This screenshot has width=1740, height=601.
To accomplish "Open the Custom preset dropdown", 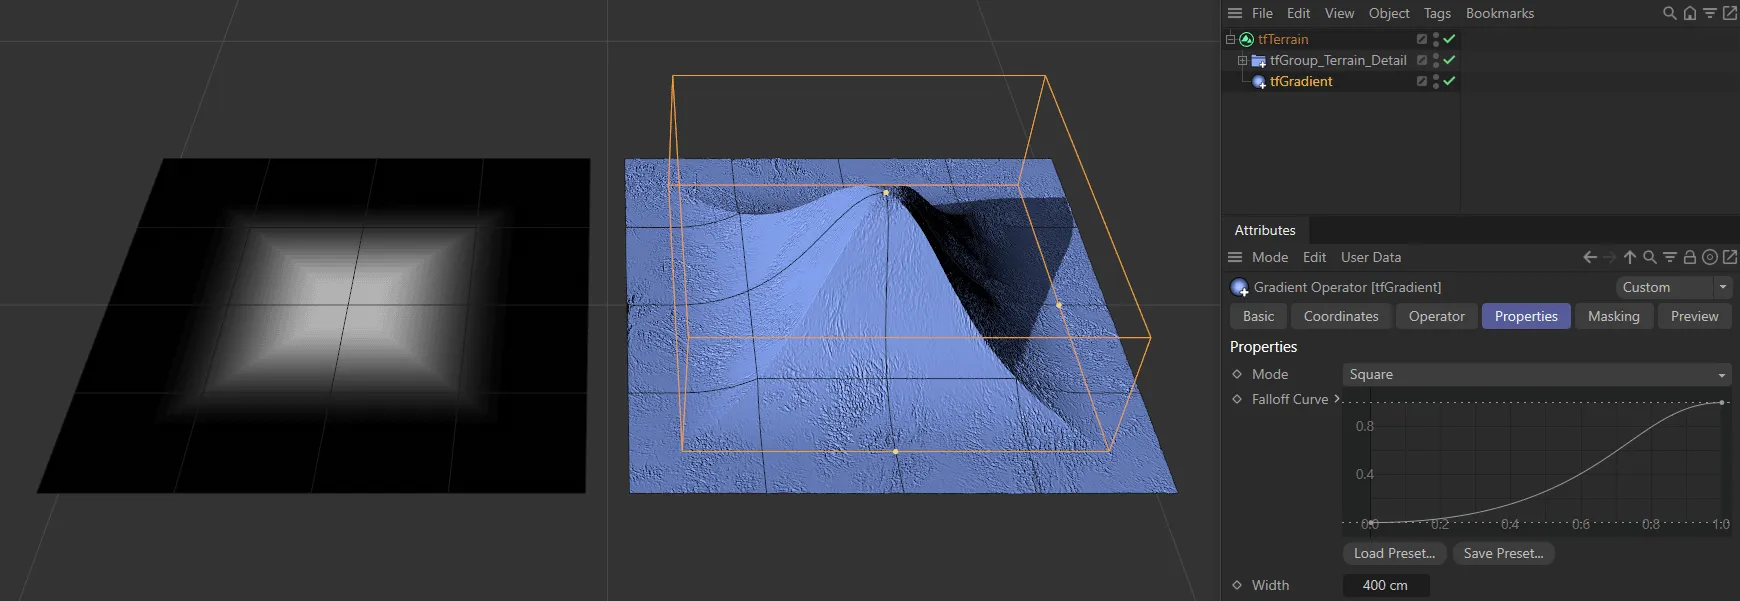I will pos(1674,287).
